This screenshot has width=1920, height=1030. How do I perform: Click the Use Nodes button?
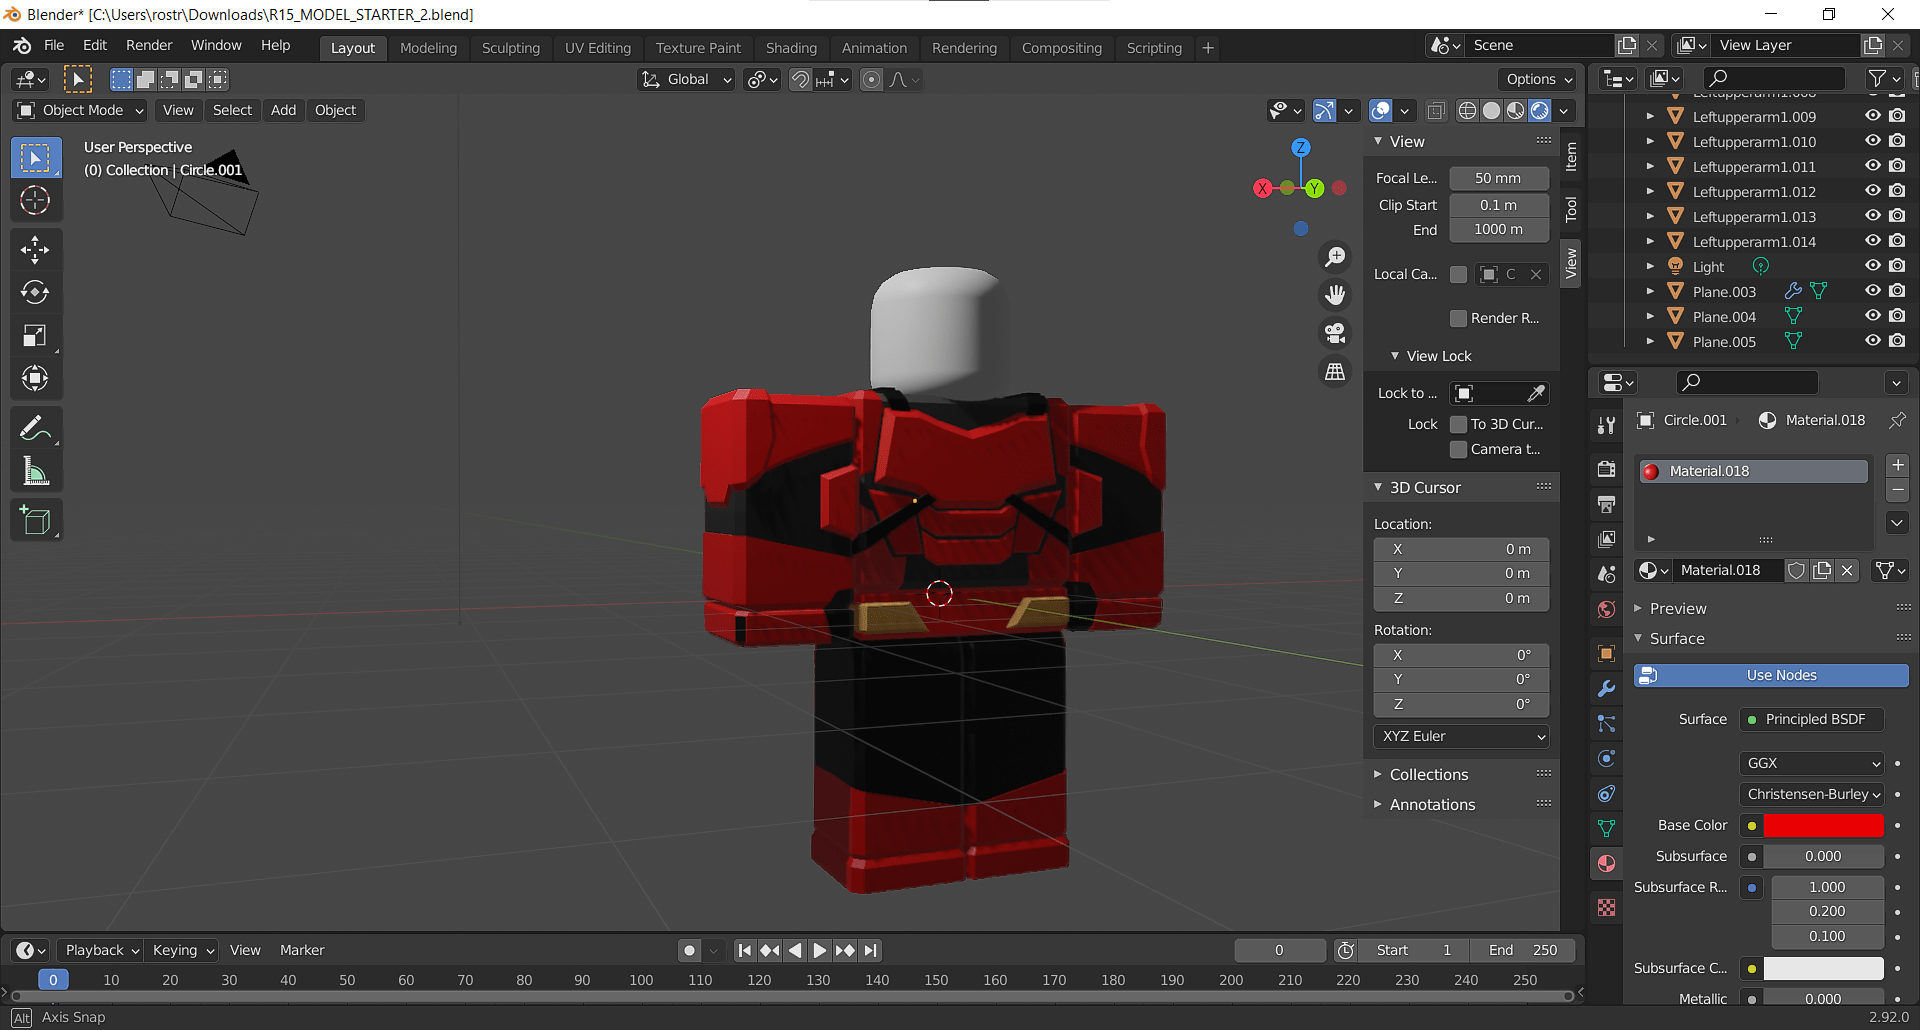point(1771,676)
